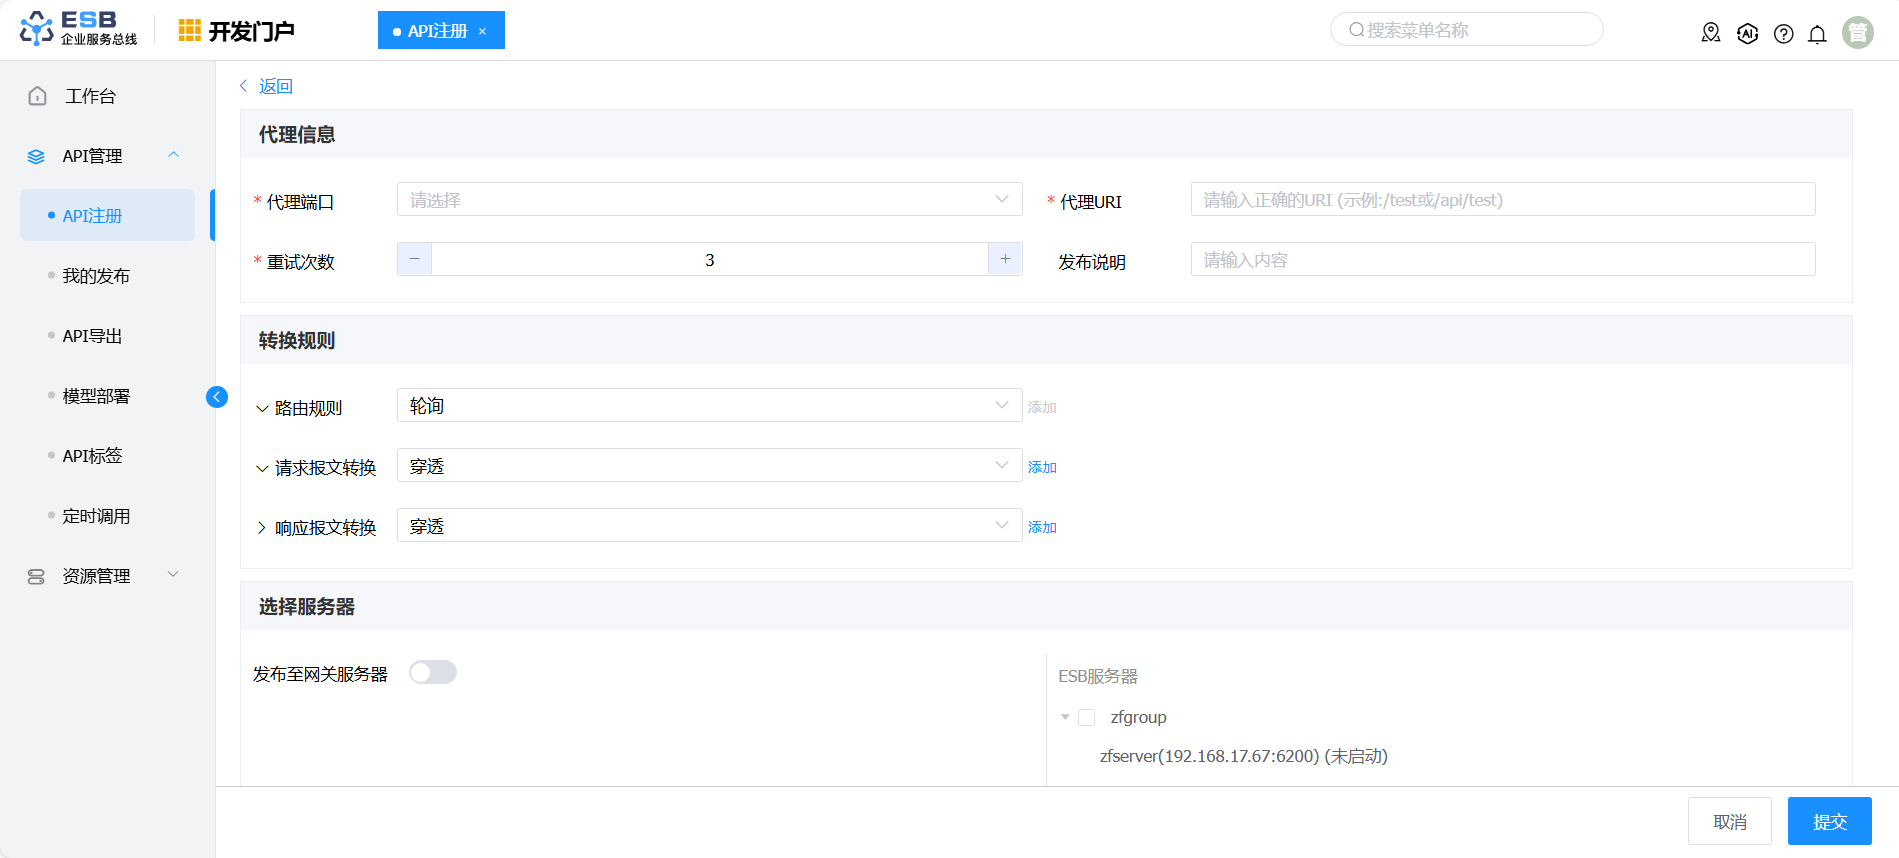This screenshot has width=1899, height=858.
Task: Expand the 资源管理 menu
Action: (96, 576)
